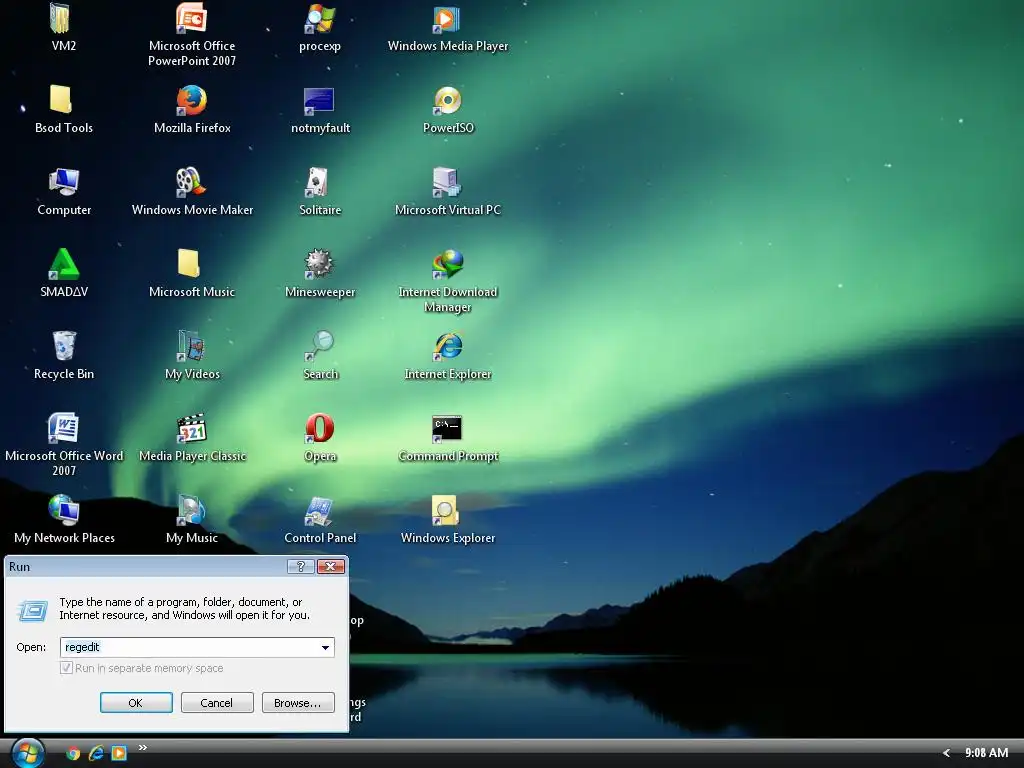Open the VM2 desktop folder icon
Viewport: 1024px width, 768px height.
point(61,18)
